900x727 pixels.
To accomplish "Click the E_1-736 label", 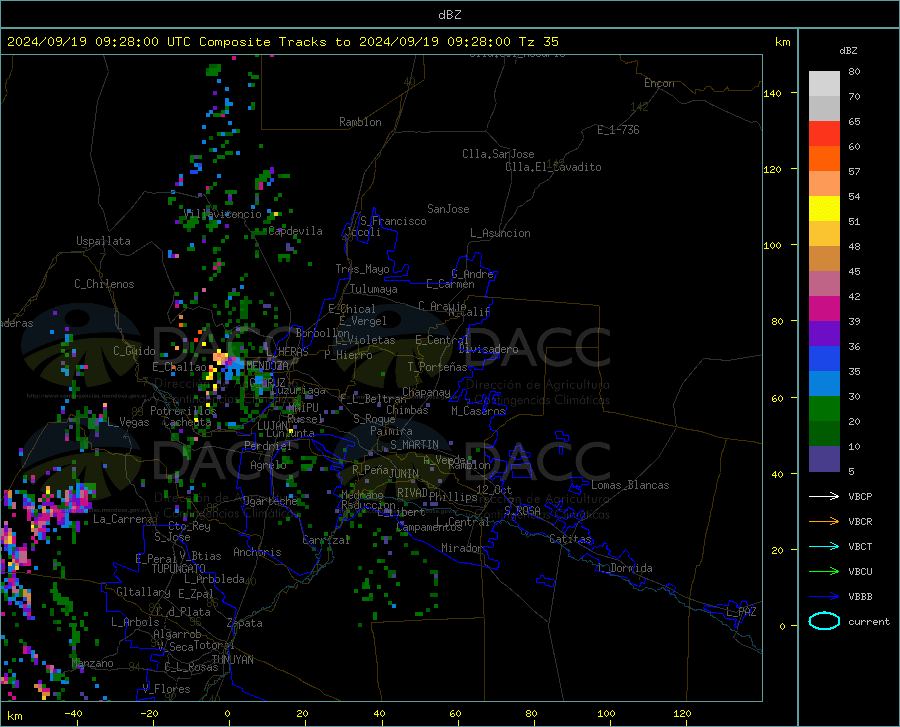I will point(618,130).
